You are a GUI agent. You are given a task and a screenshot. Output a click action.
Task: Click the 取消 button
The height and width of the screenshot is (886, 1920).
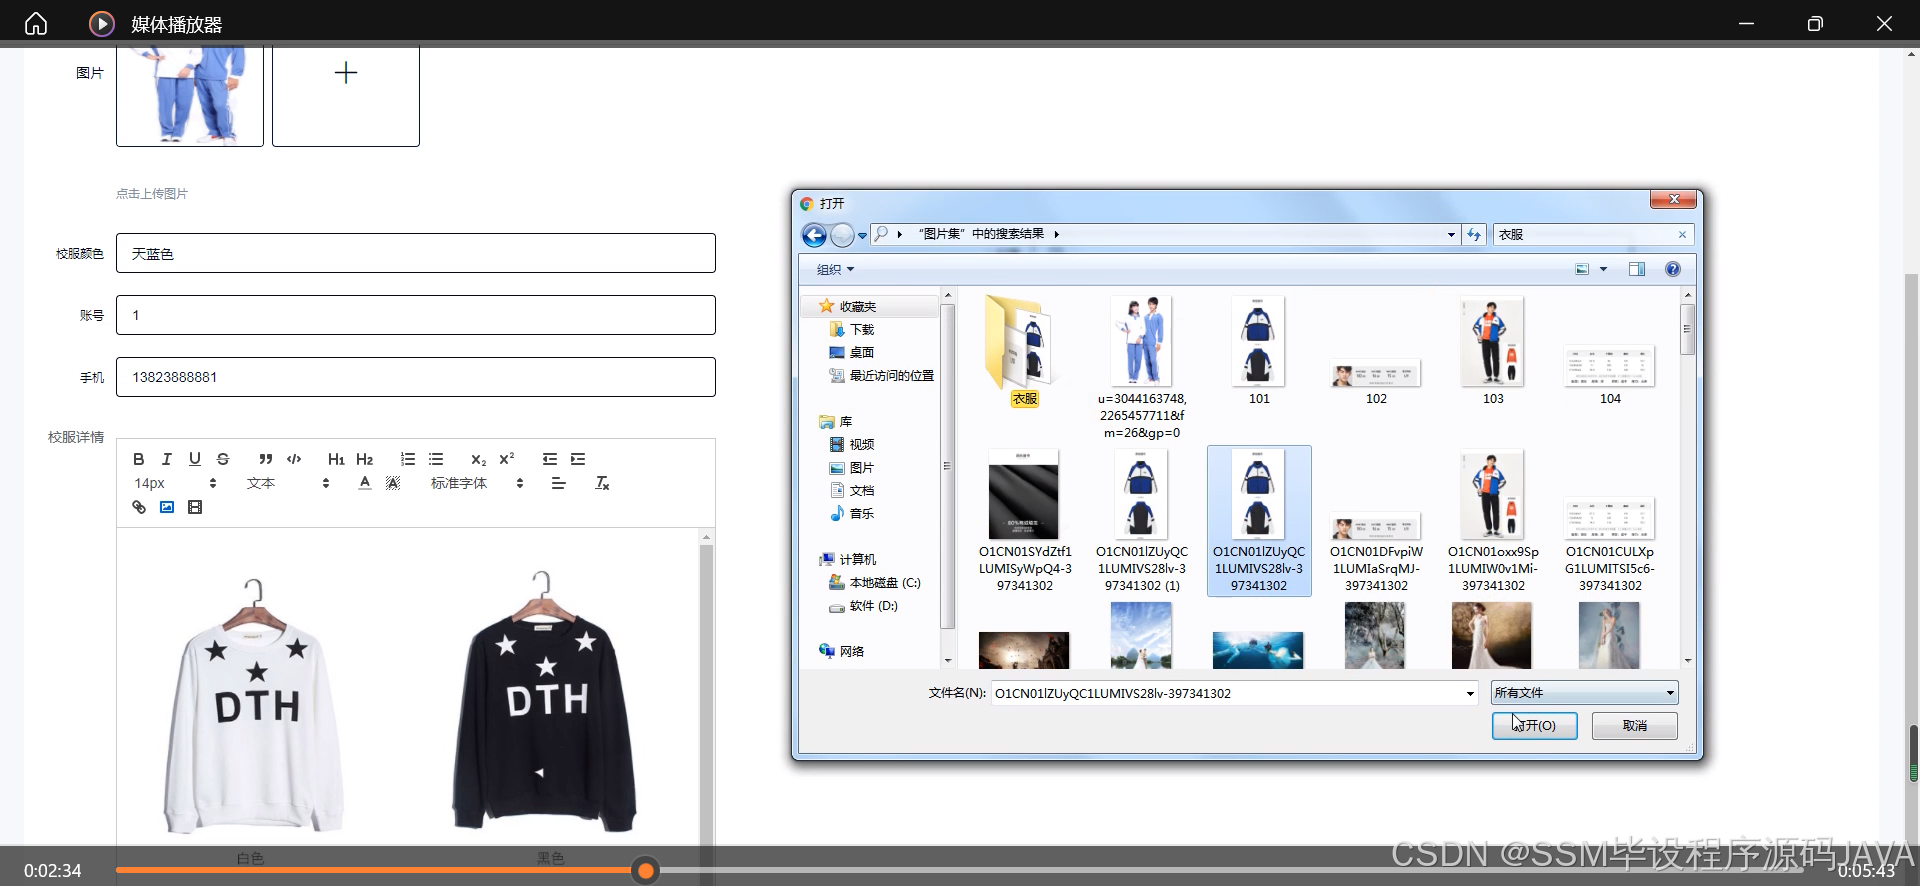pyautogui.click(x=1634, y=726)
